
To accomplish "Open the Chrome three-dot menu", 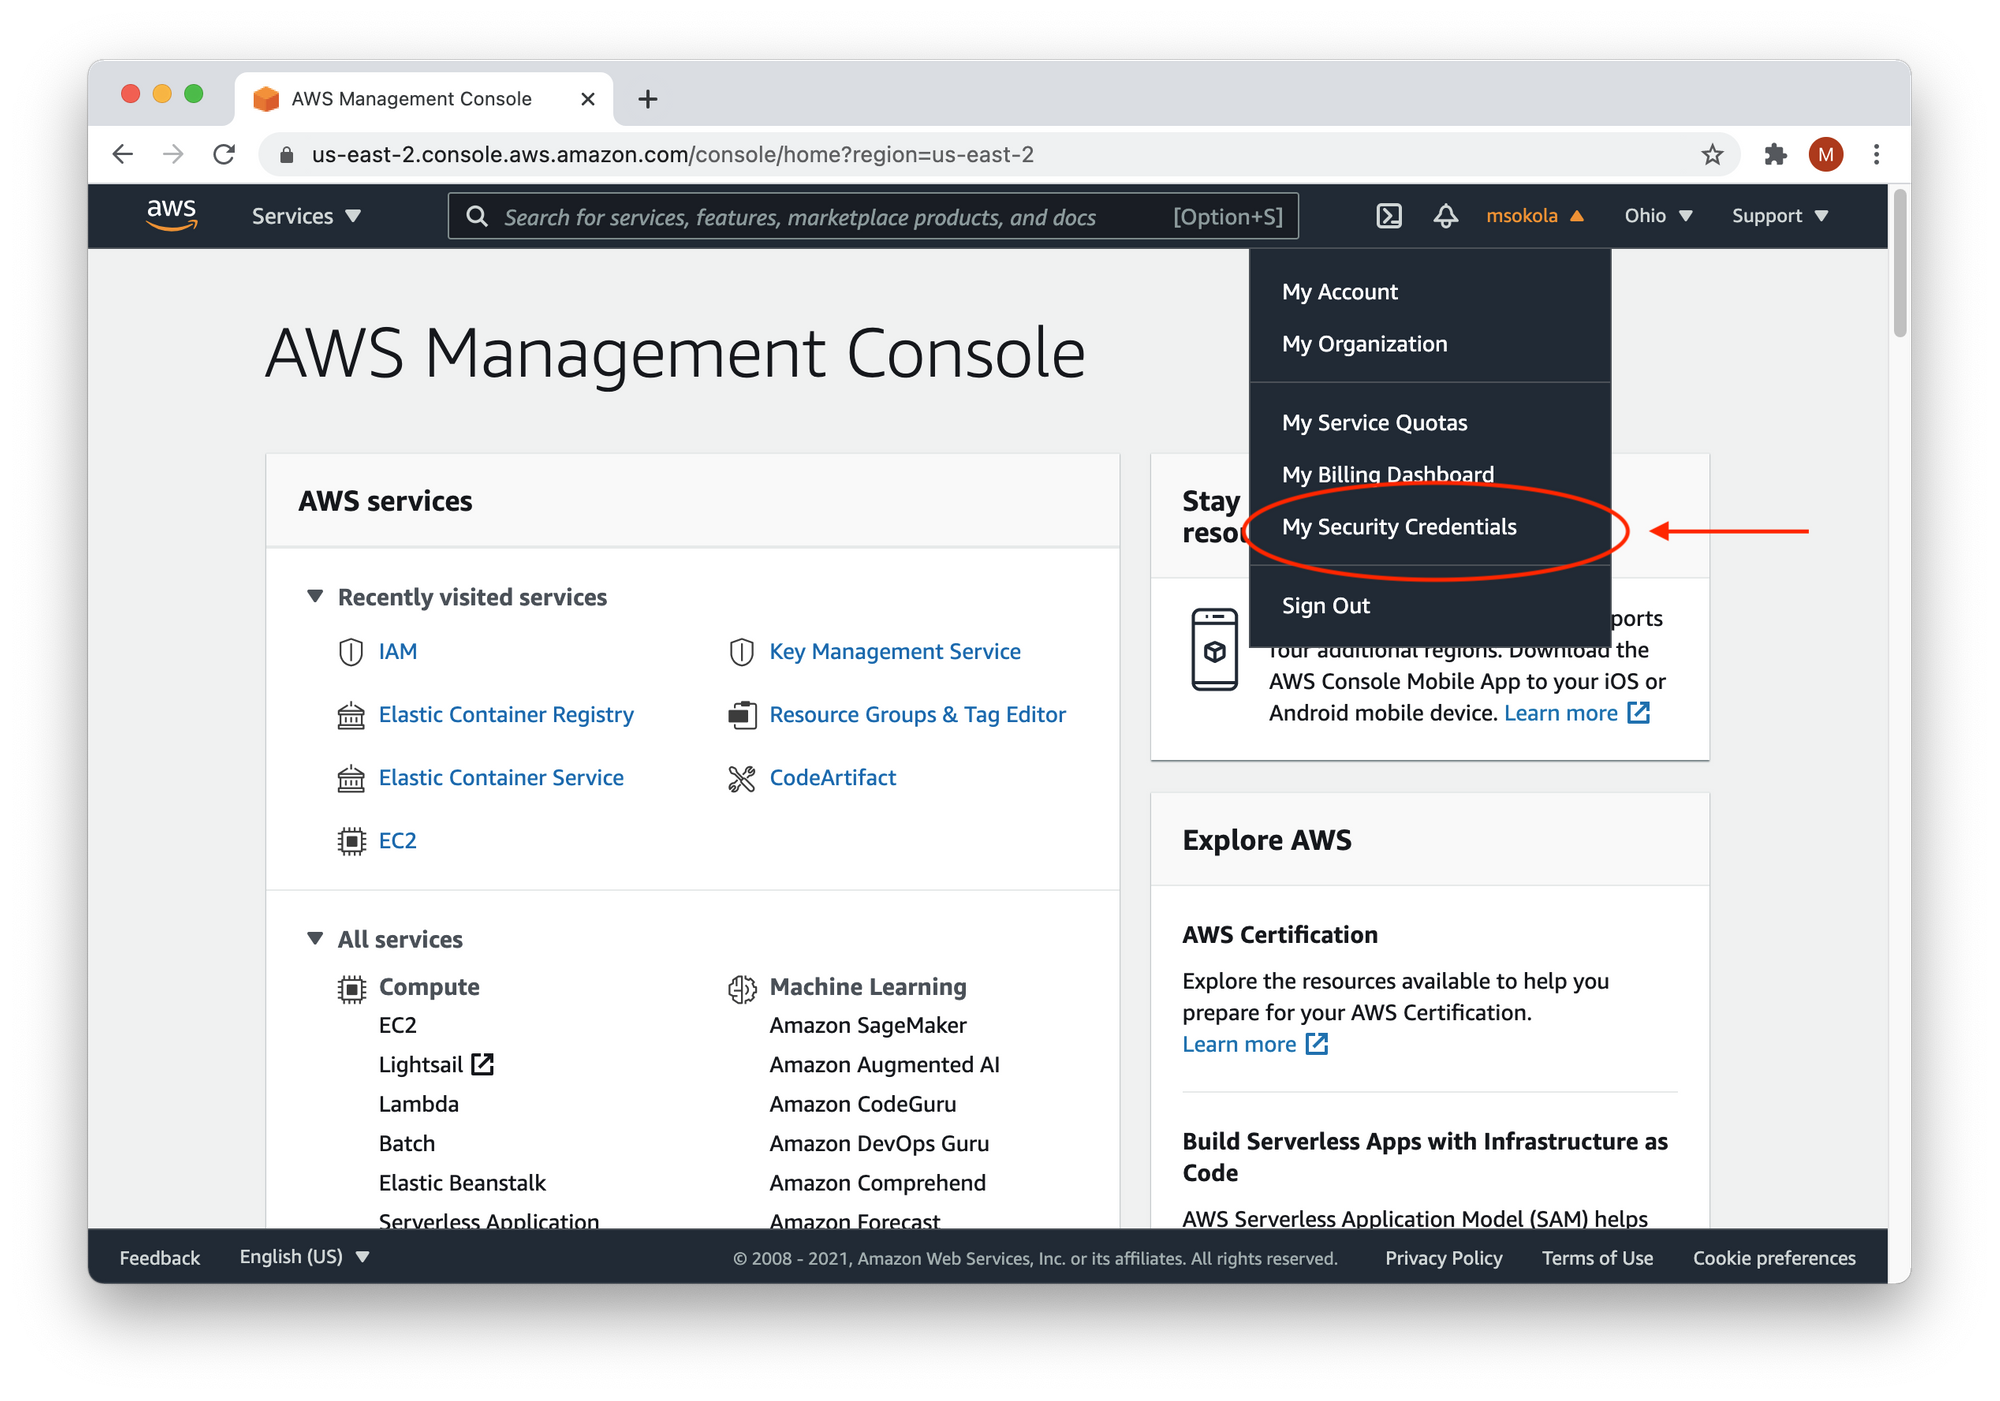I will [x=1876, y=154].
